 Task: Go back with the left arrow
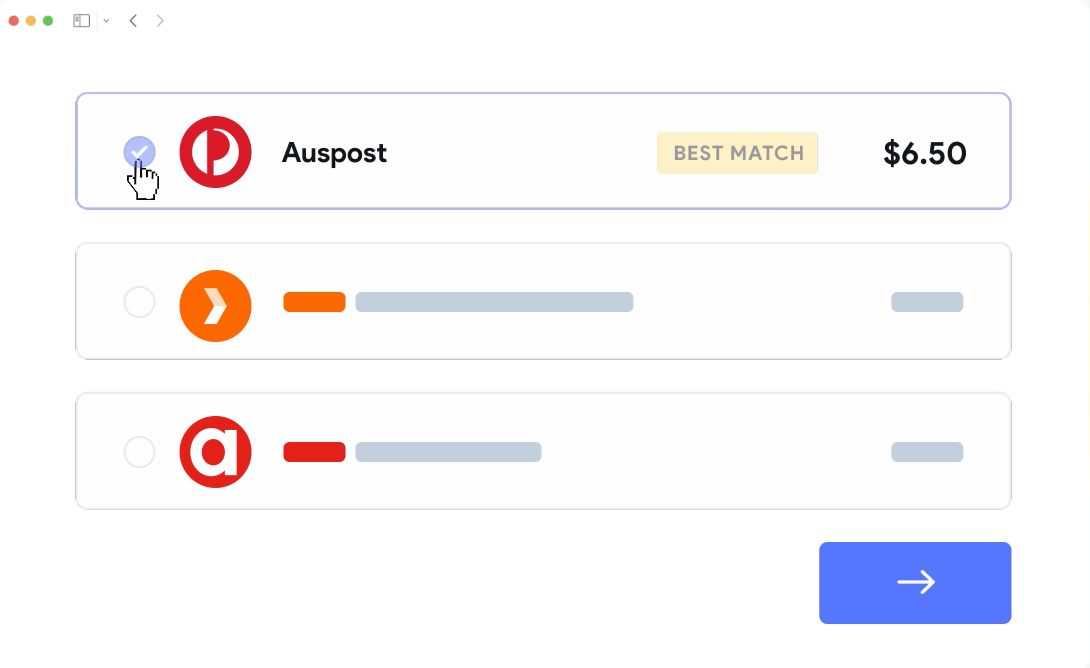pyautogui.click(x=133, y=20)
